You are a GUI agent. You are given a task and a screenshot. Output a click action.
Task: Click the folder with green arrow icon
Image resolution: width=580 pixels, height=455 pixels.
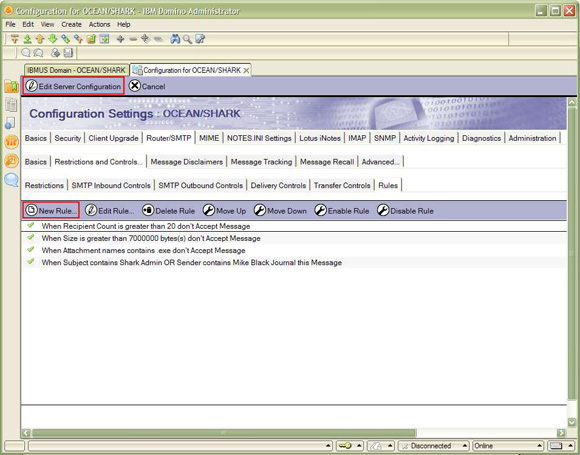[x=91, y=39]
